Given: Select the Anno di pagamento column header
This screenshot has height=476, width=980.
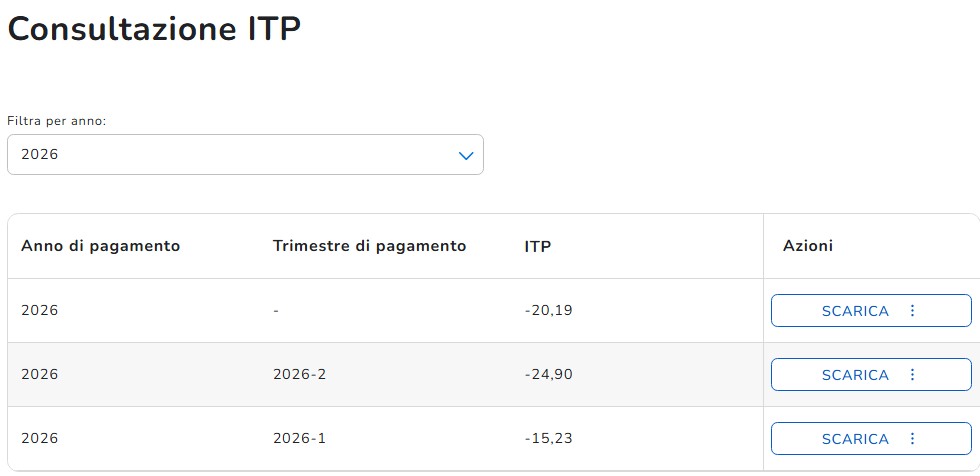Looking at the screenshot, I should point(101,246).
